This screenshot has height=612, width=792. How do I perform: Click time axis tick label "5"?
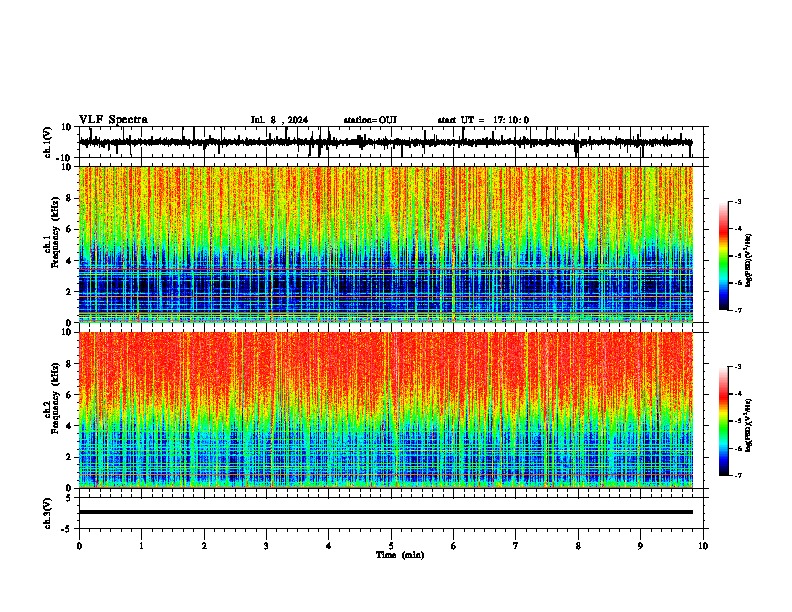(x=391, y=546)
